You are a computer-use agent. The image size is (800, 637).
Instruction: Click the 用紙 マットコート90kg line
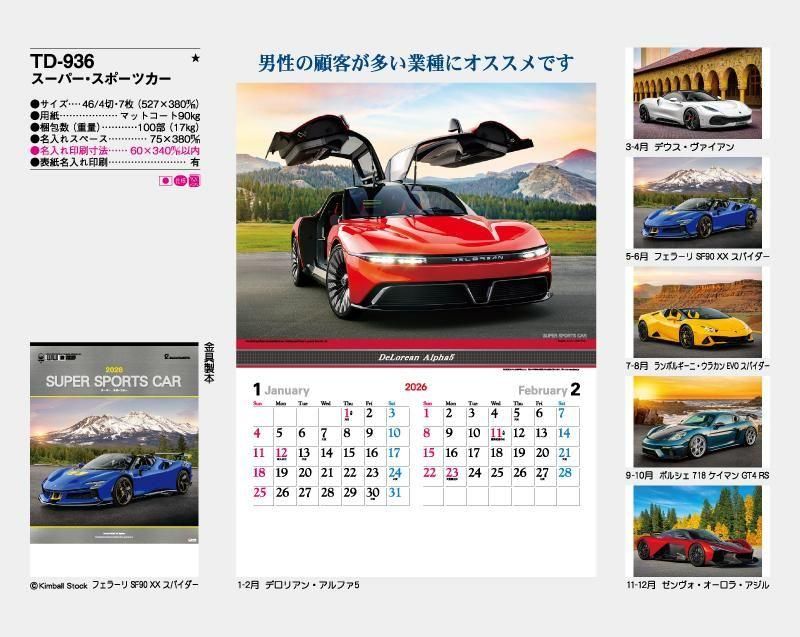115,116
